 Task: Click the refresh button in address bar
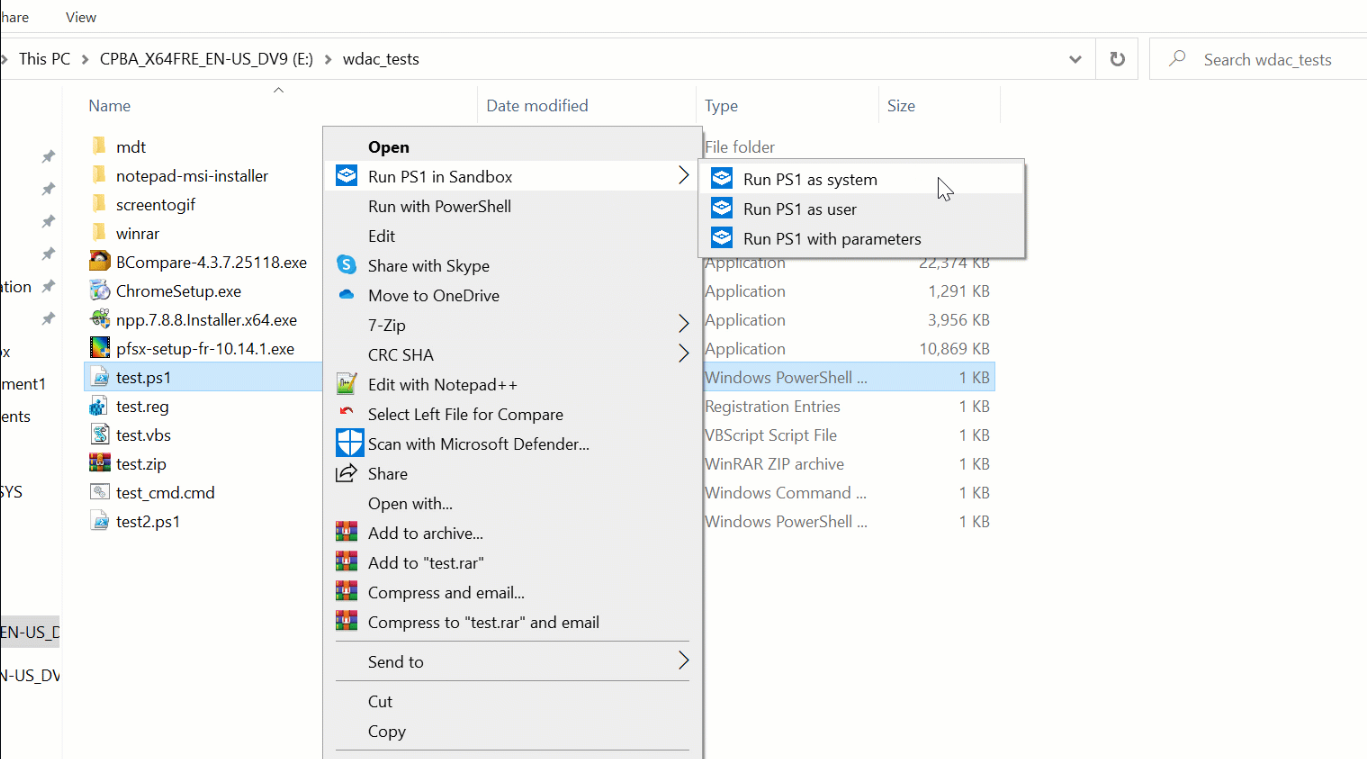click(x=1117, y=59)
